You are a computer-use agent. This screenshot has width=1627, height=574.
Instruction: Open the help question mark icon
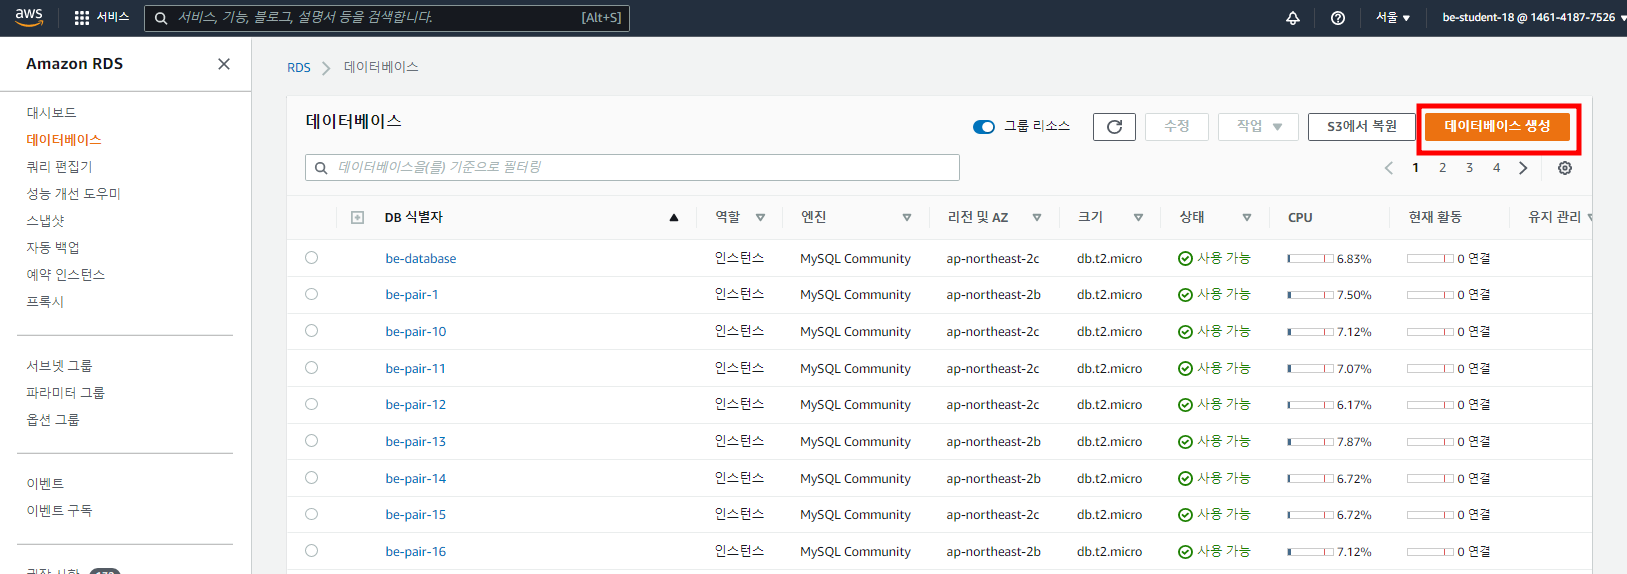pos(1338,18)
